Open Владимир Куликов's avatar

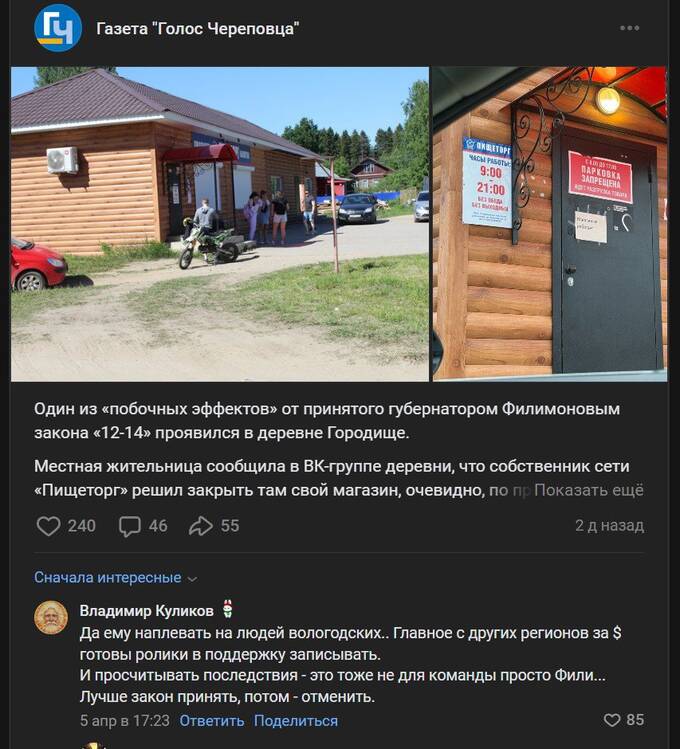51,618
